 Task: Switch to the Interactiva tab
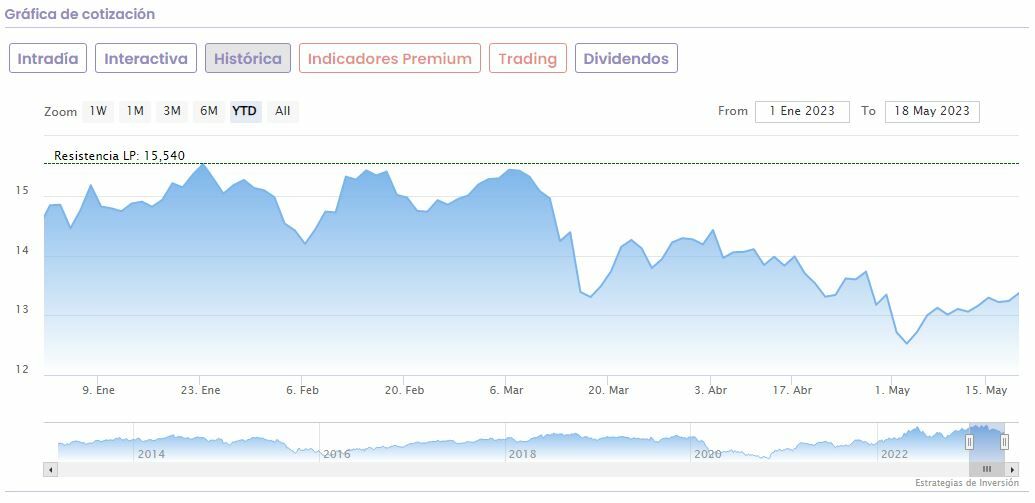point(146,58)
